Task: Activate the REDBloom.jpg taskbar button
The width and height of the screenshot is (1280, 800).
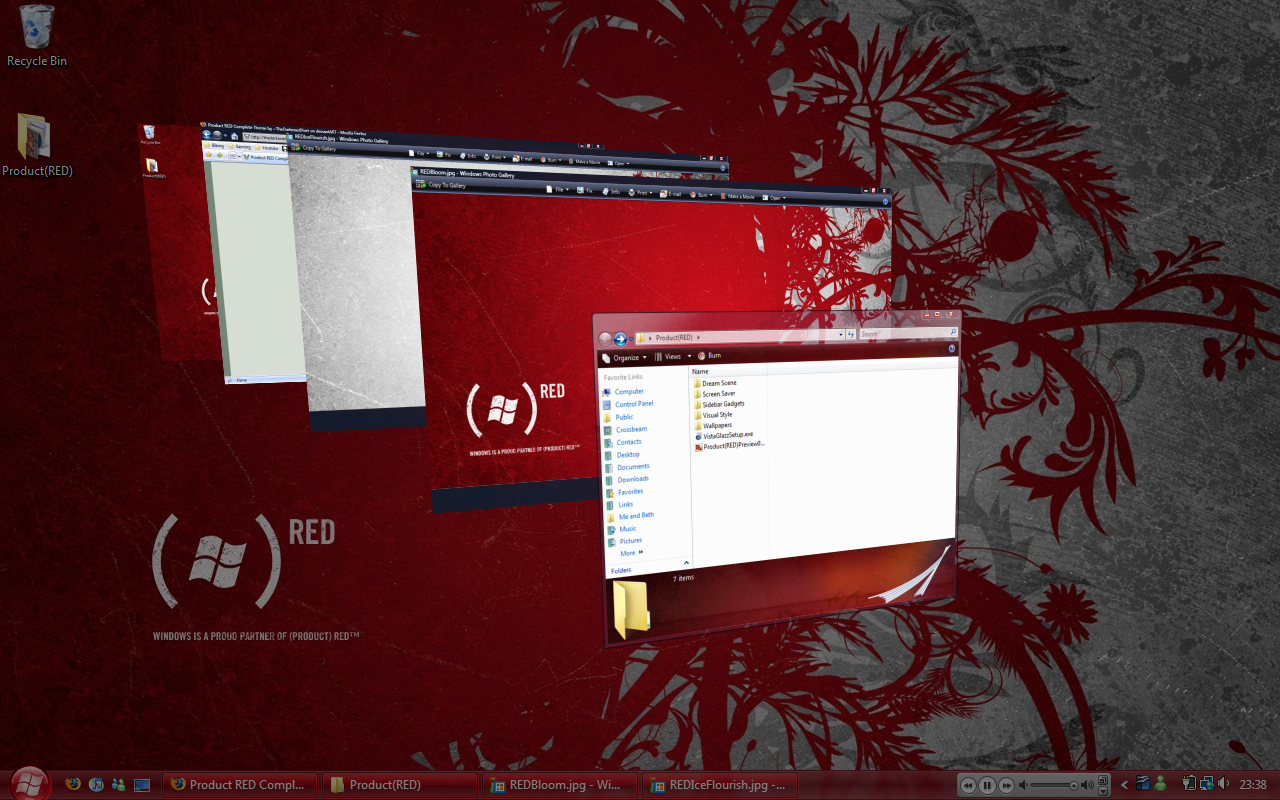Action: point(560,785)
